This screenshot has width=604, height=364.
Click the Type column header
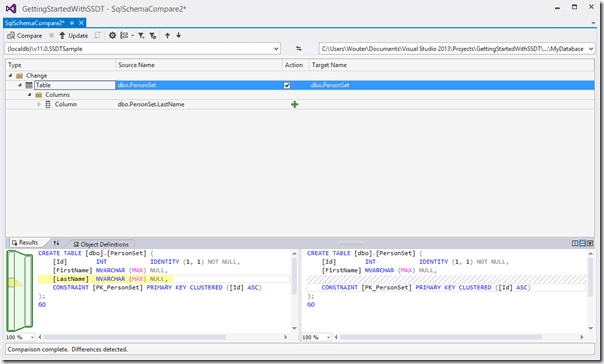pyautogui.click(x=60, y=65)
